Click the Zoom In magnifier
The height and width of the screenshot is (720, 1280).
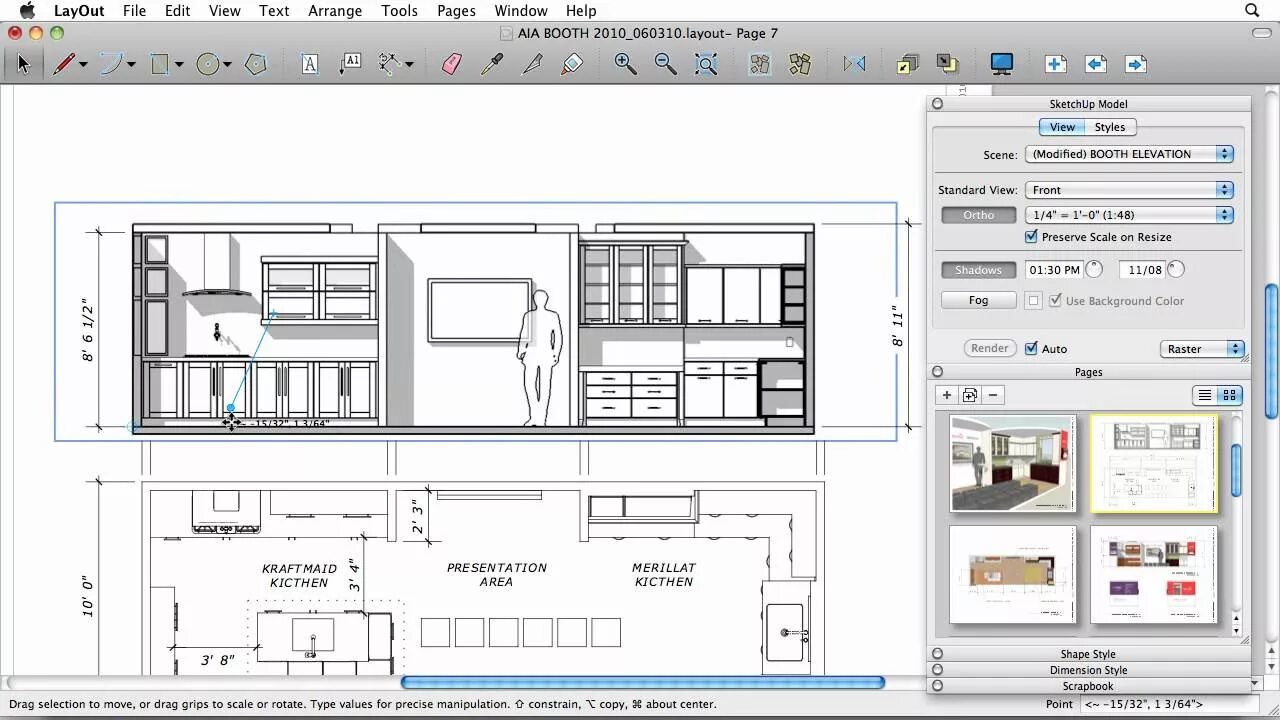[x=625, y=64]
